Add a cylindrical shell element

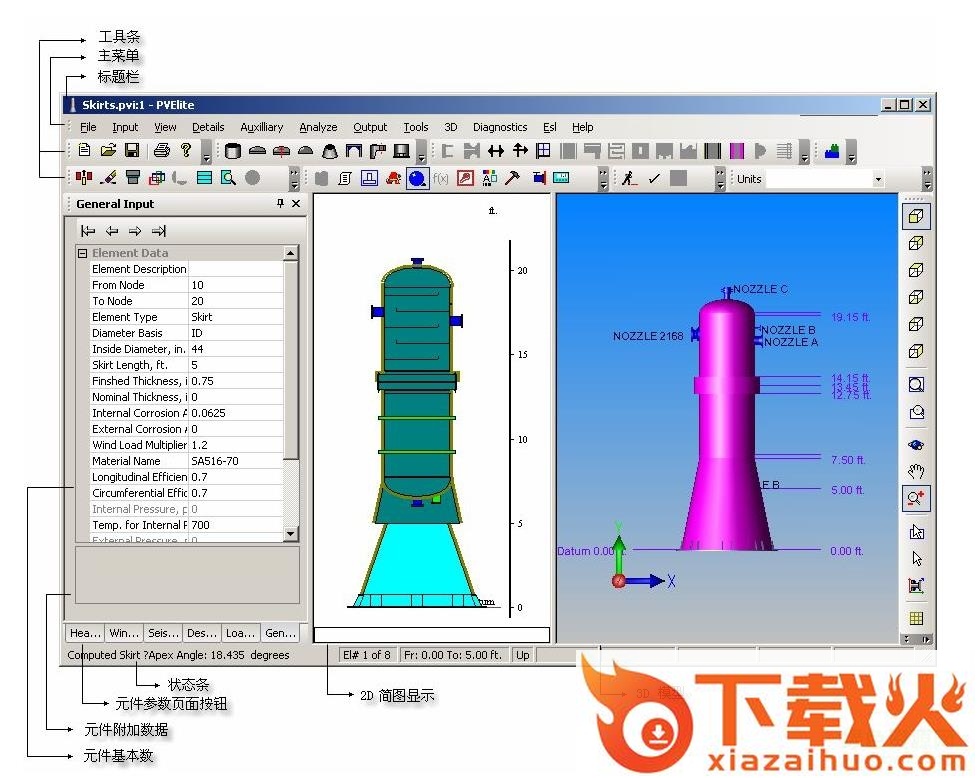233,151
